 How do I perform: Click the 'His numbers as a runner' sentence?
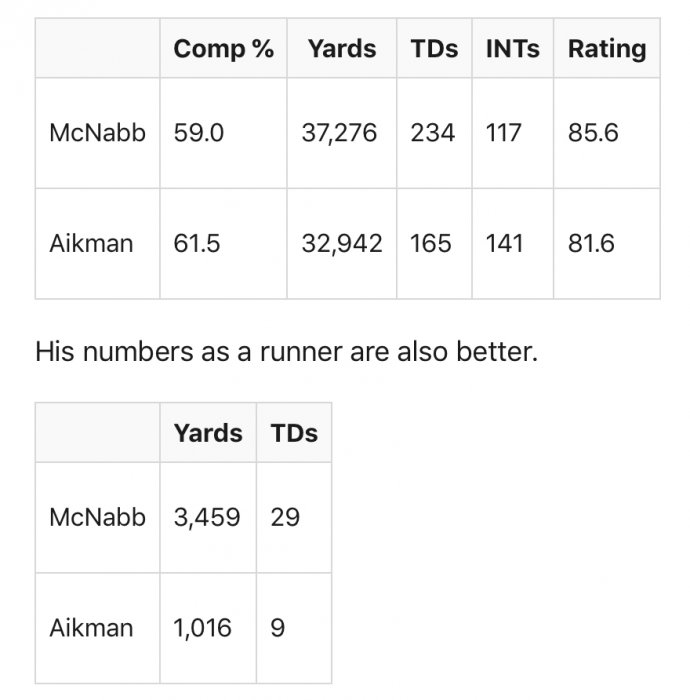click(287, 352)
